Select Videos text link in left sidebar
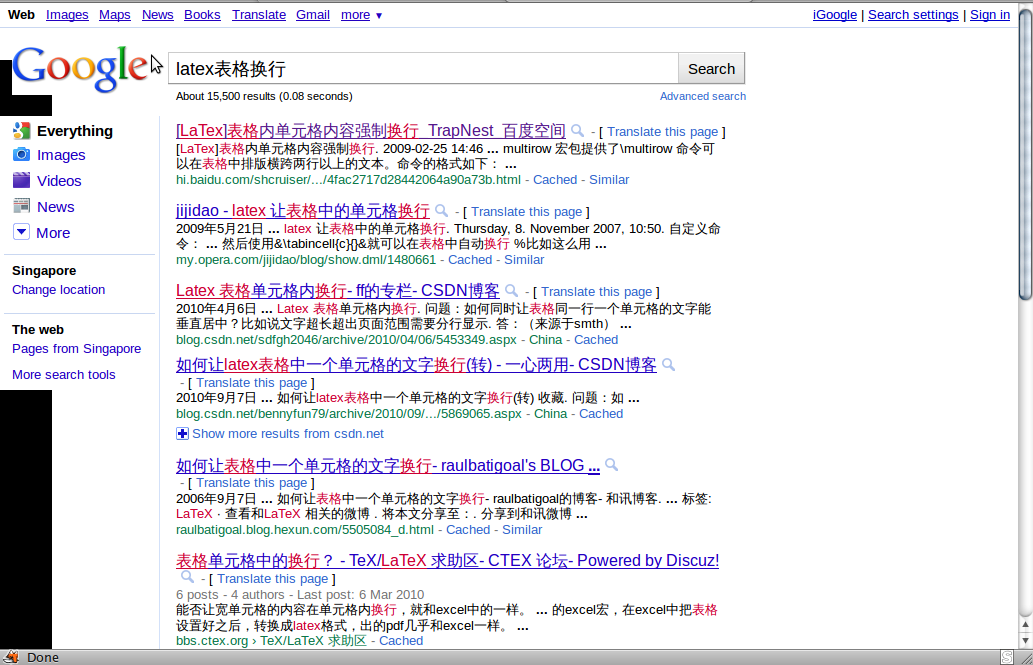 (59, 181)
